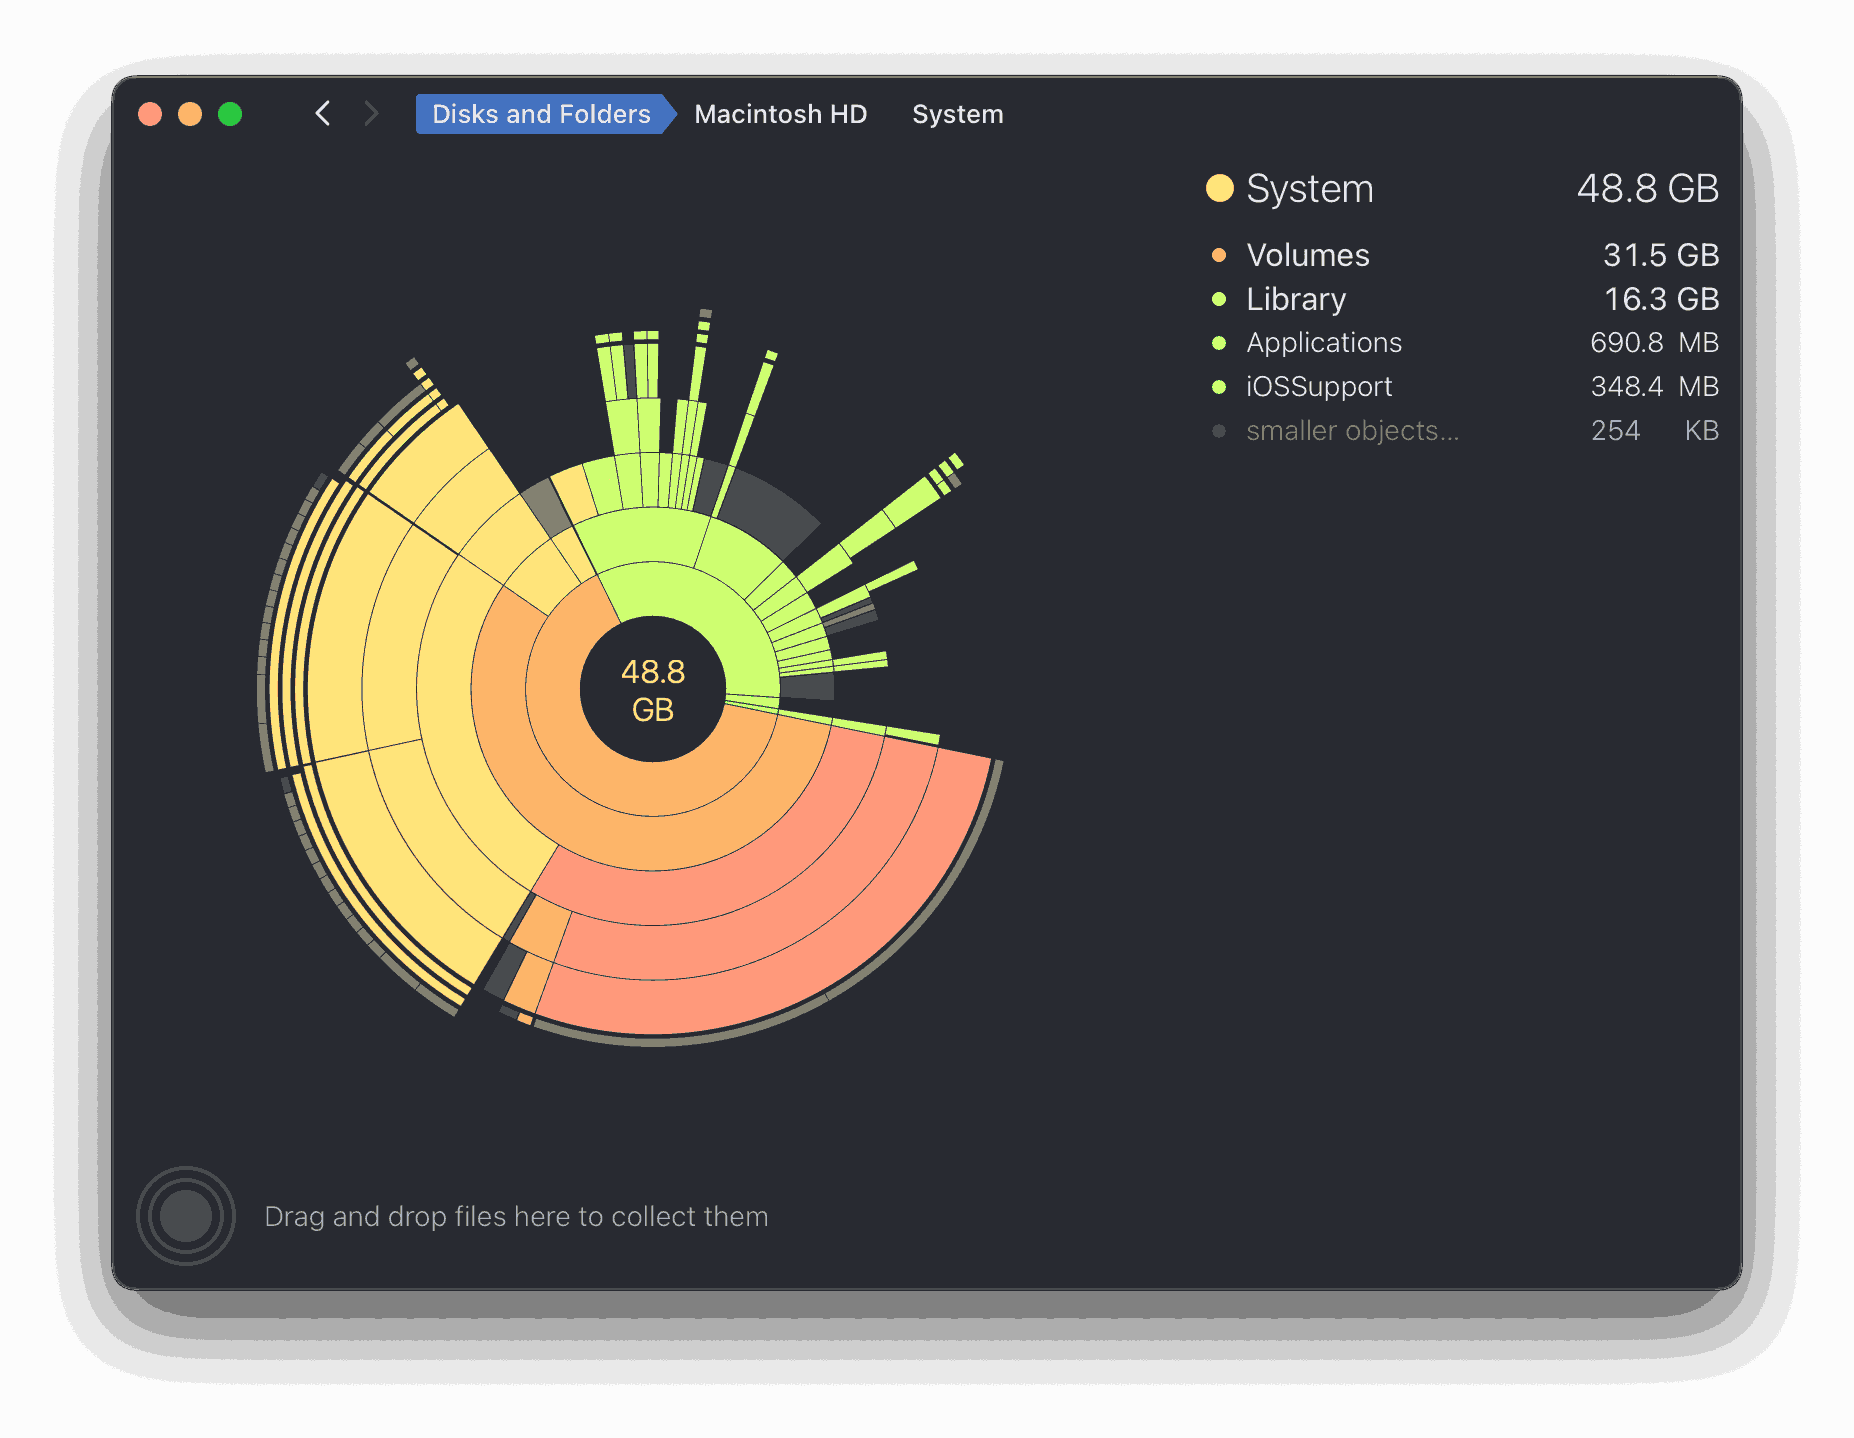1854x1438 pixels.
Task: Select the System breadcrumb item
Action: [x=957, y=113]
